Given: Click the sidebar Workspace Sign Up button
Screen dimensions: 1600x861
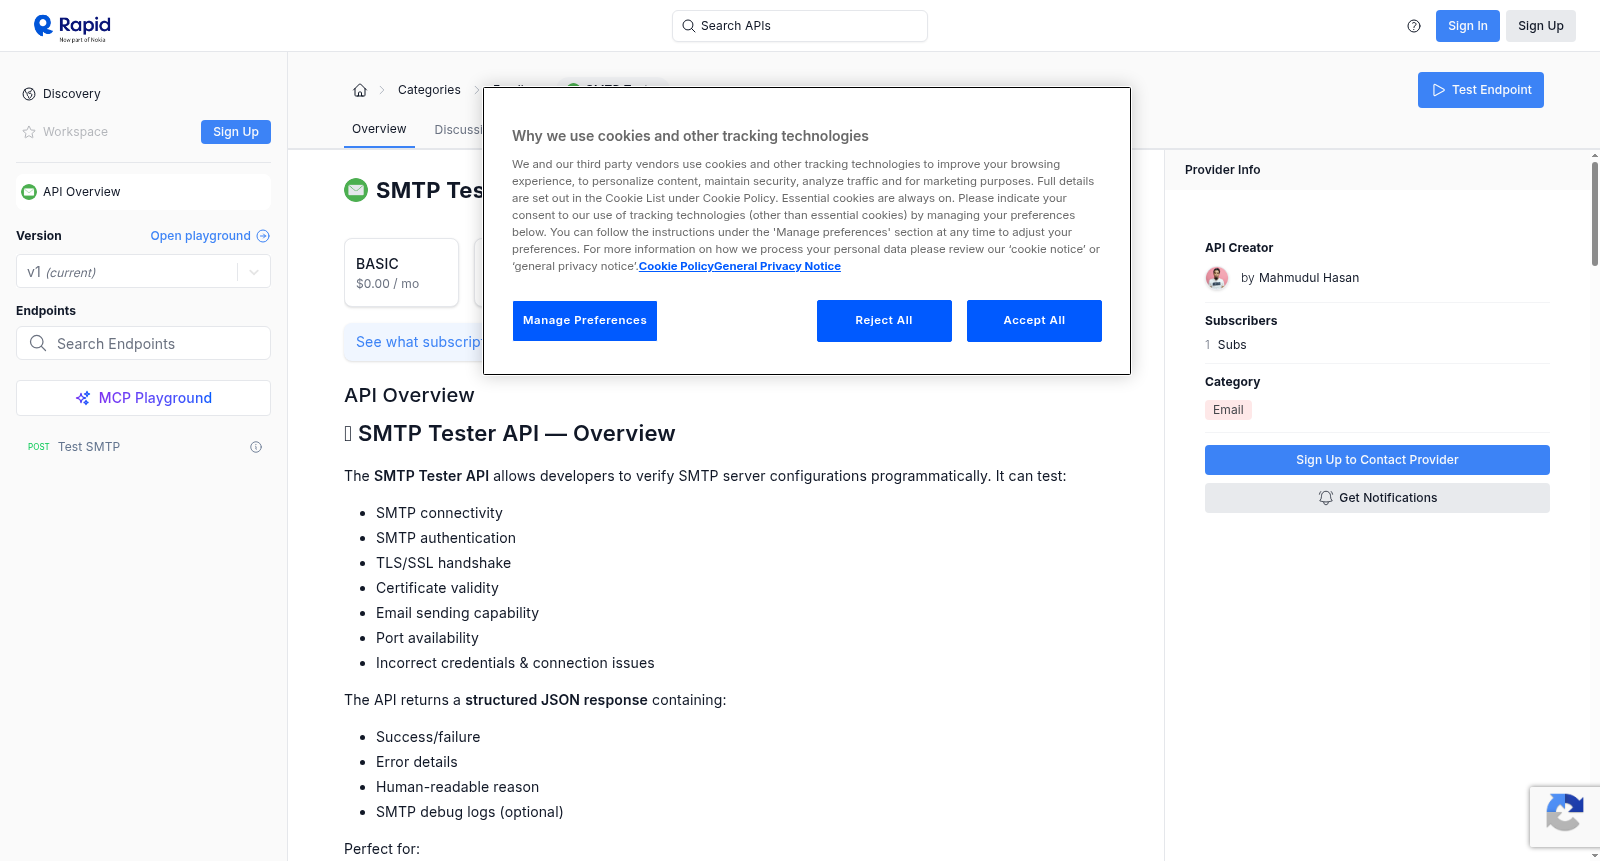Looking at the screenshot, I should (236, 132).
